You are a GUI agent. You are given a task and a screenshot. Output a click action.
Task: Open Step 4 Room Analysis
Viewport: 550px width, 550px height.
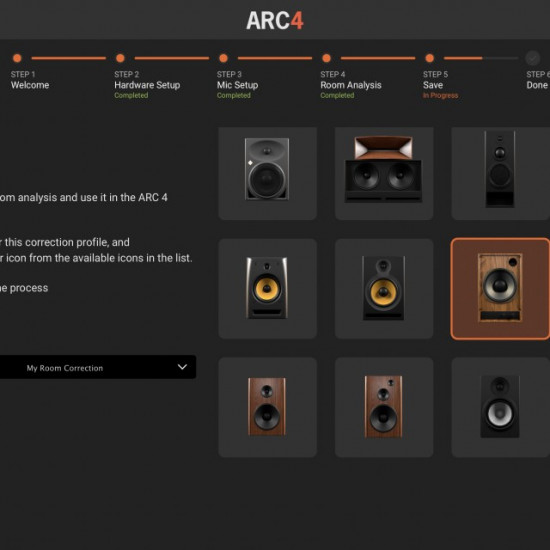point(351,85)
